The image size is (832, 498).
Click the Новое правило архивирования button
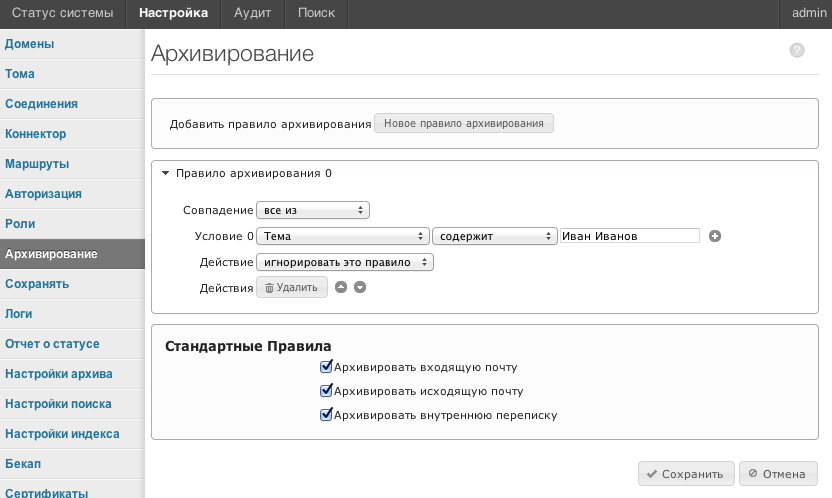pos(464,123)
